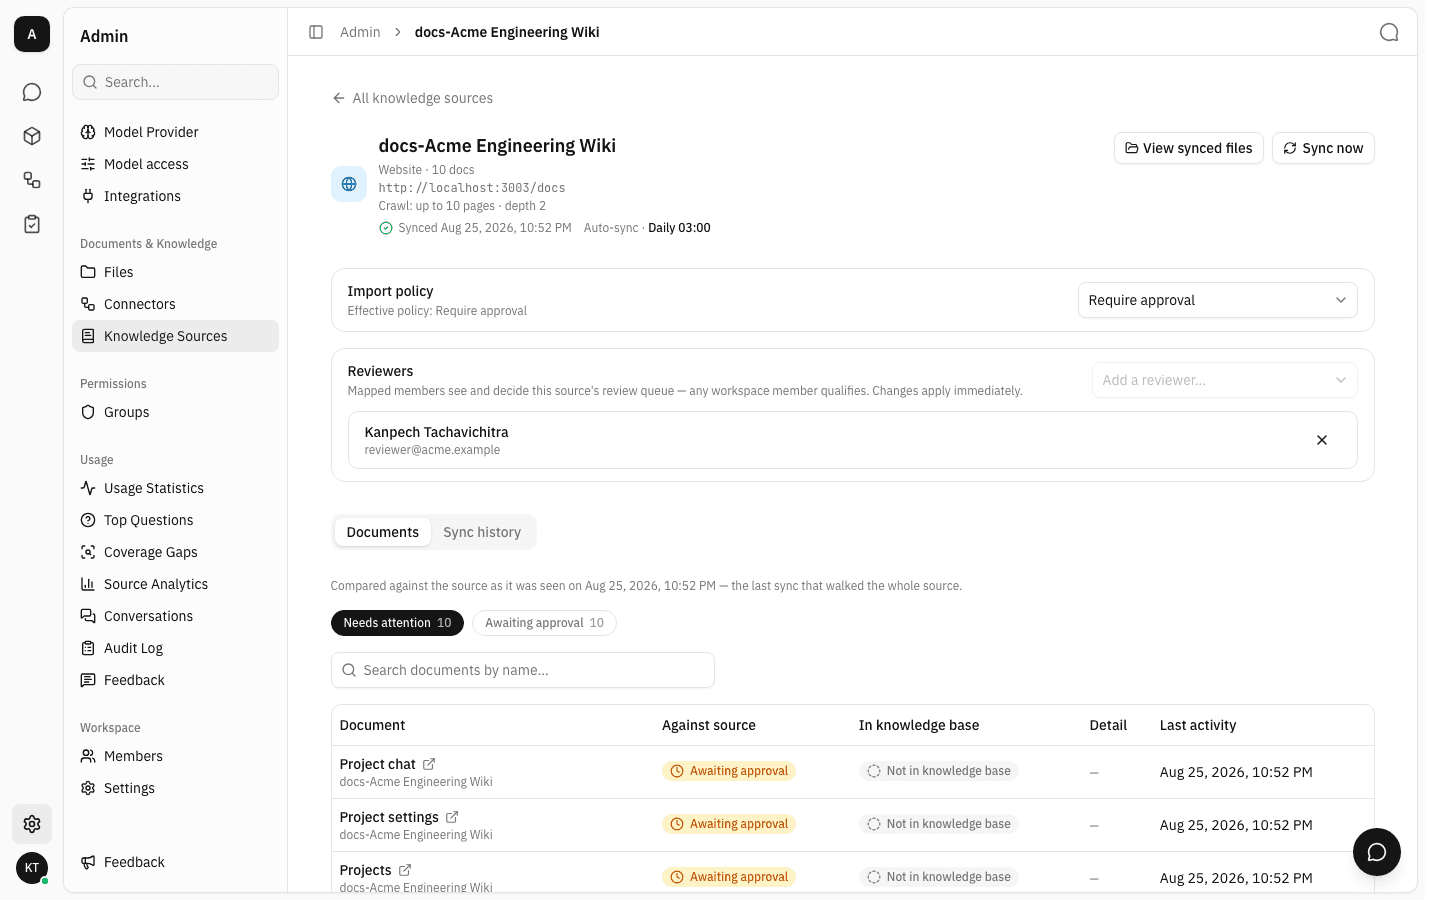This screenshot has height=900, width=1440.
Task: Open workspace Settings
Action: tap(175, 788)
